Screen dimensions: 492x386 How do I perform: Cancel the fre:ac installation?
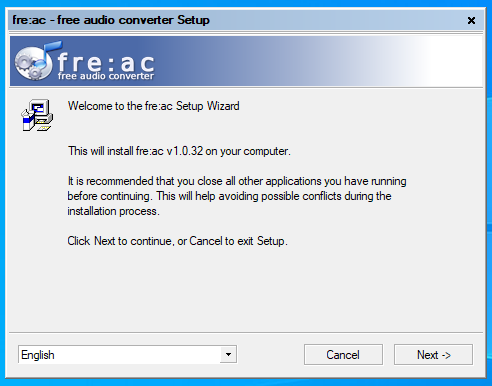pos(343,355)
